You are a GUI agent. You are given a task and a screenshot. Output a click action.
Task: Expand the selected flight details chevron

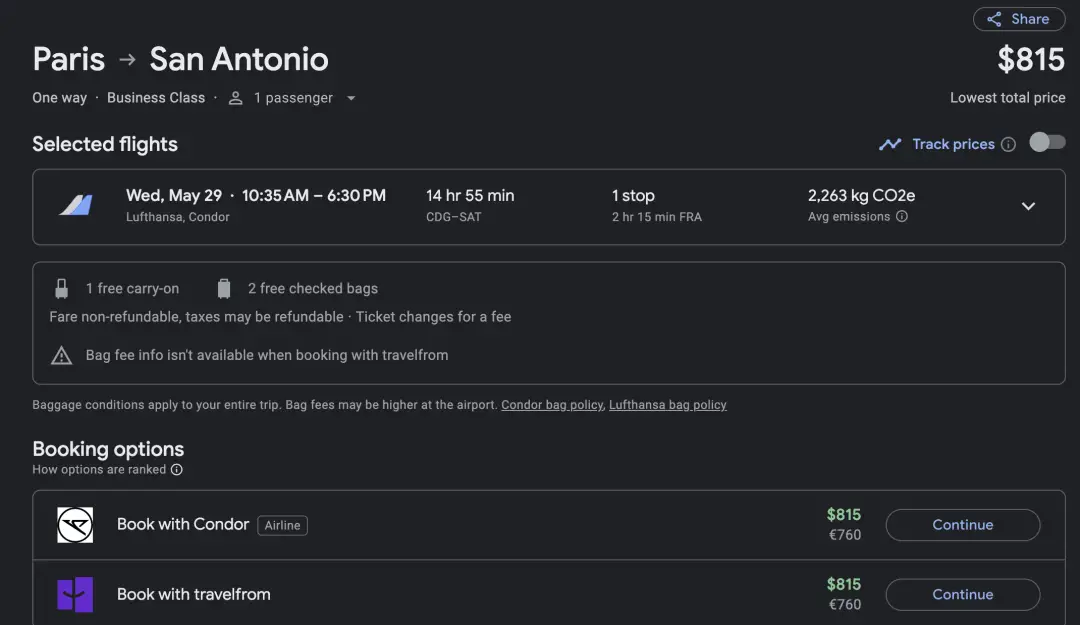[x=1028, y=206]
